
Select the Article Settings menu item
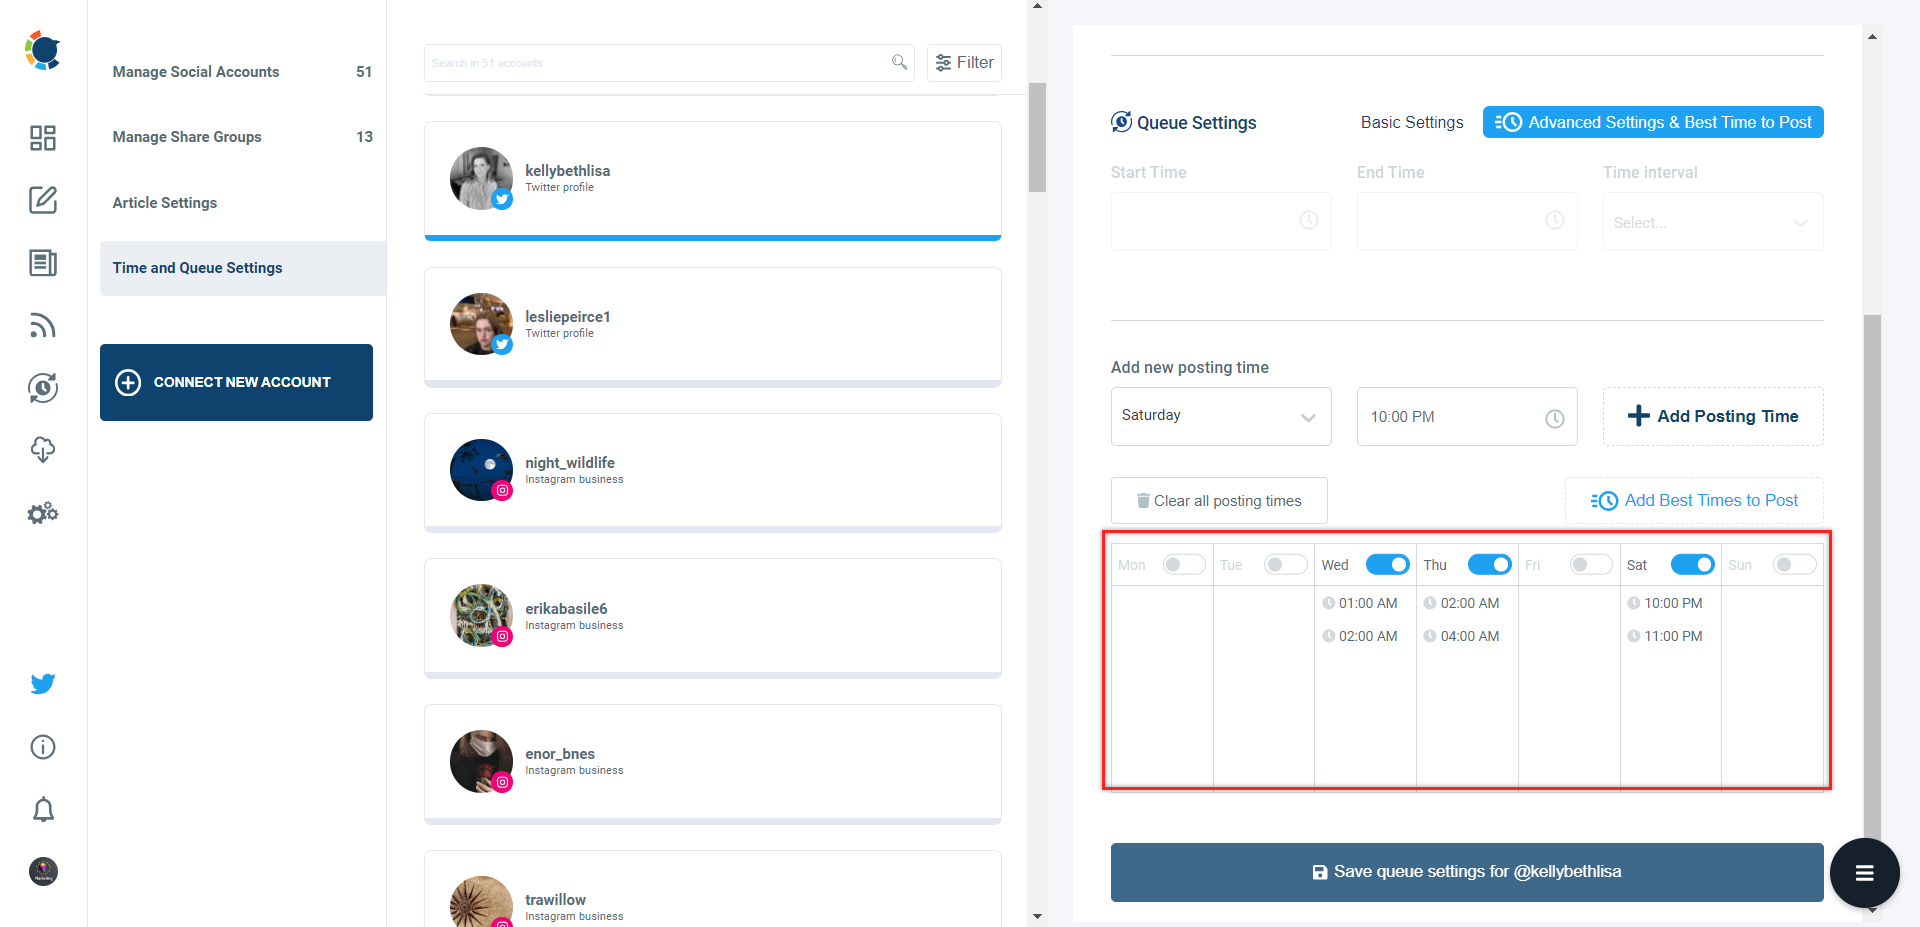click(164, 203)
